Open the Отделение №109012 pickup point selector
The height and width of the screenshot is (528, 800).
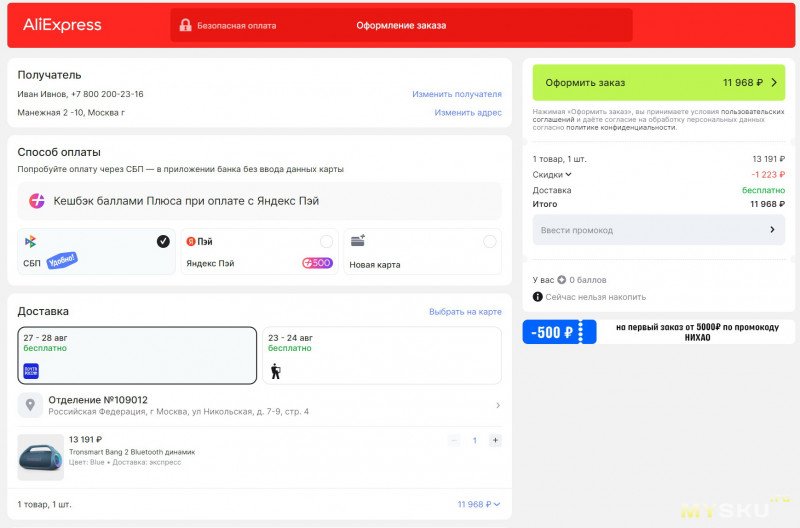tap(259, 405)
